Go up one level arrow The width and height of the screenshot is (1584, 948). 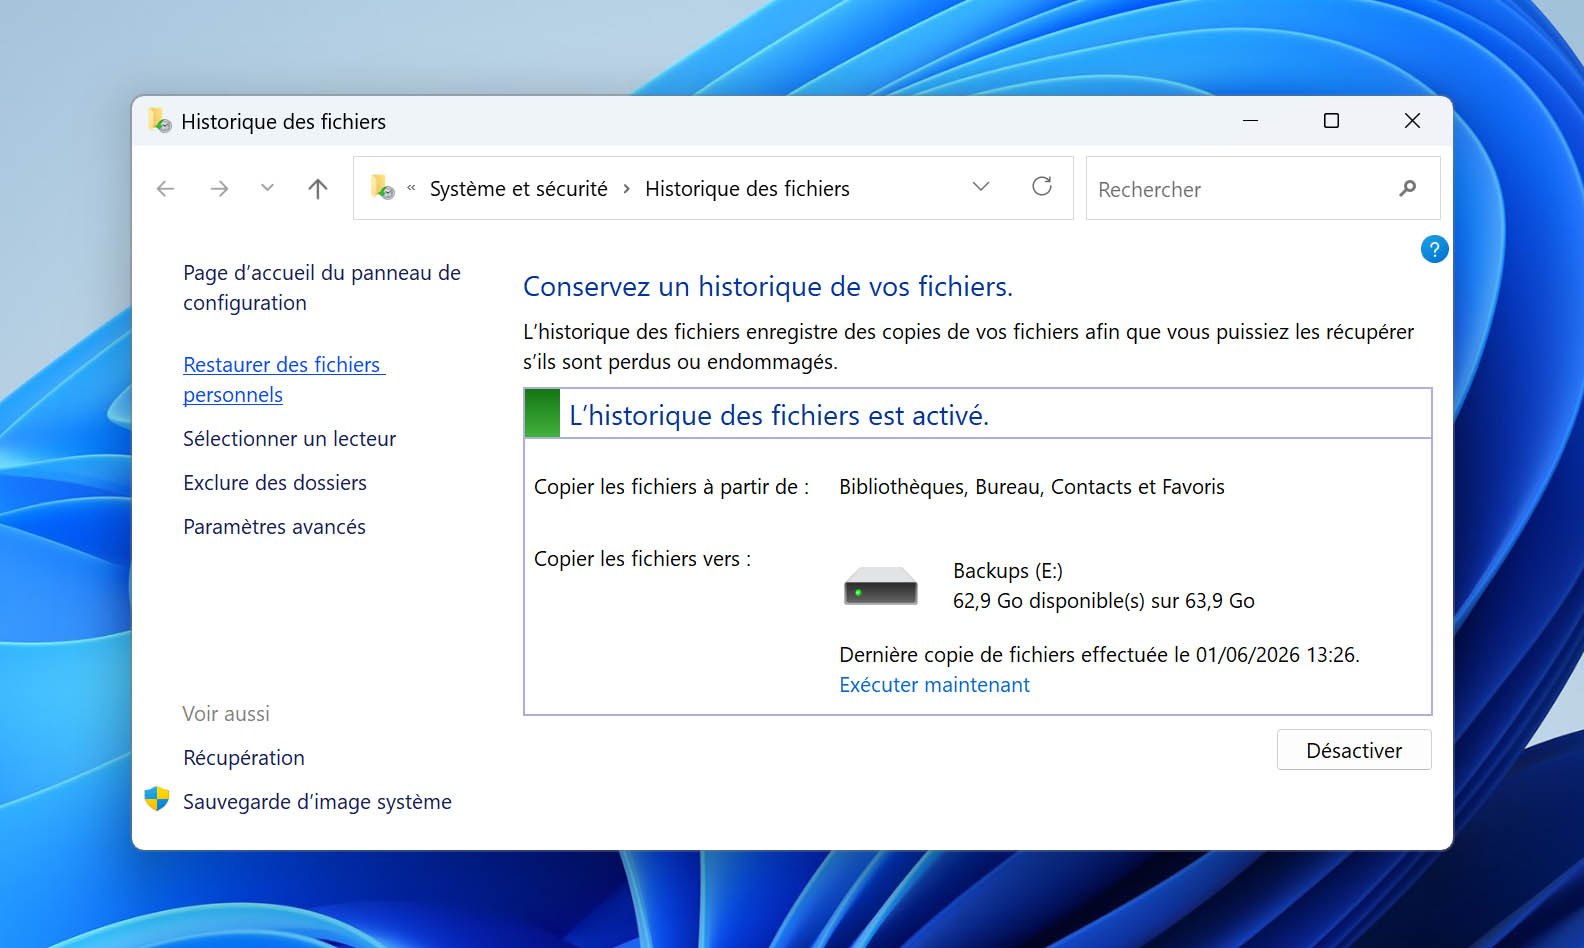[x=318, y=188]
